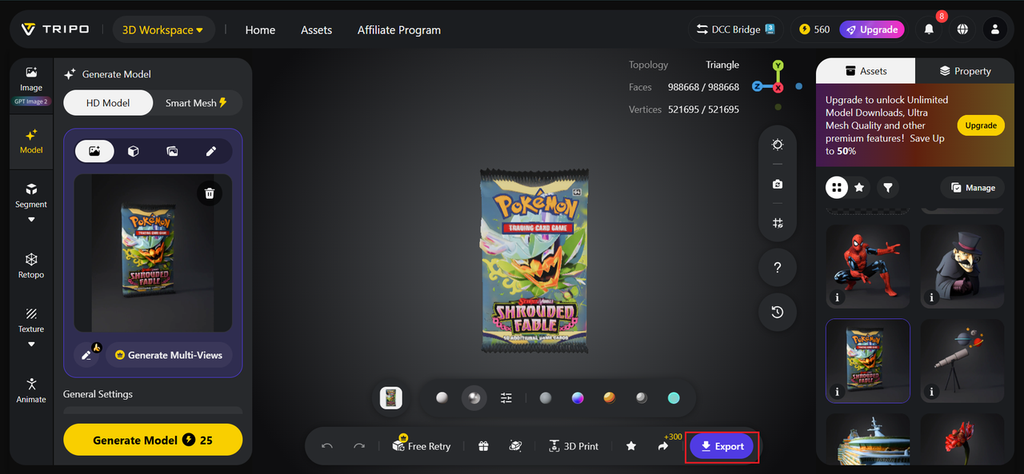Open Affiliate Program menu item
1024x474 pixels.
point(399,30)
